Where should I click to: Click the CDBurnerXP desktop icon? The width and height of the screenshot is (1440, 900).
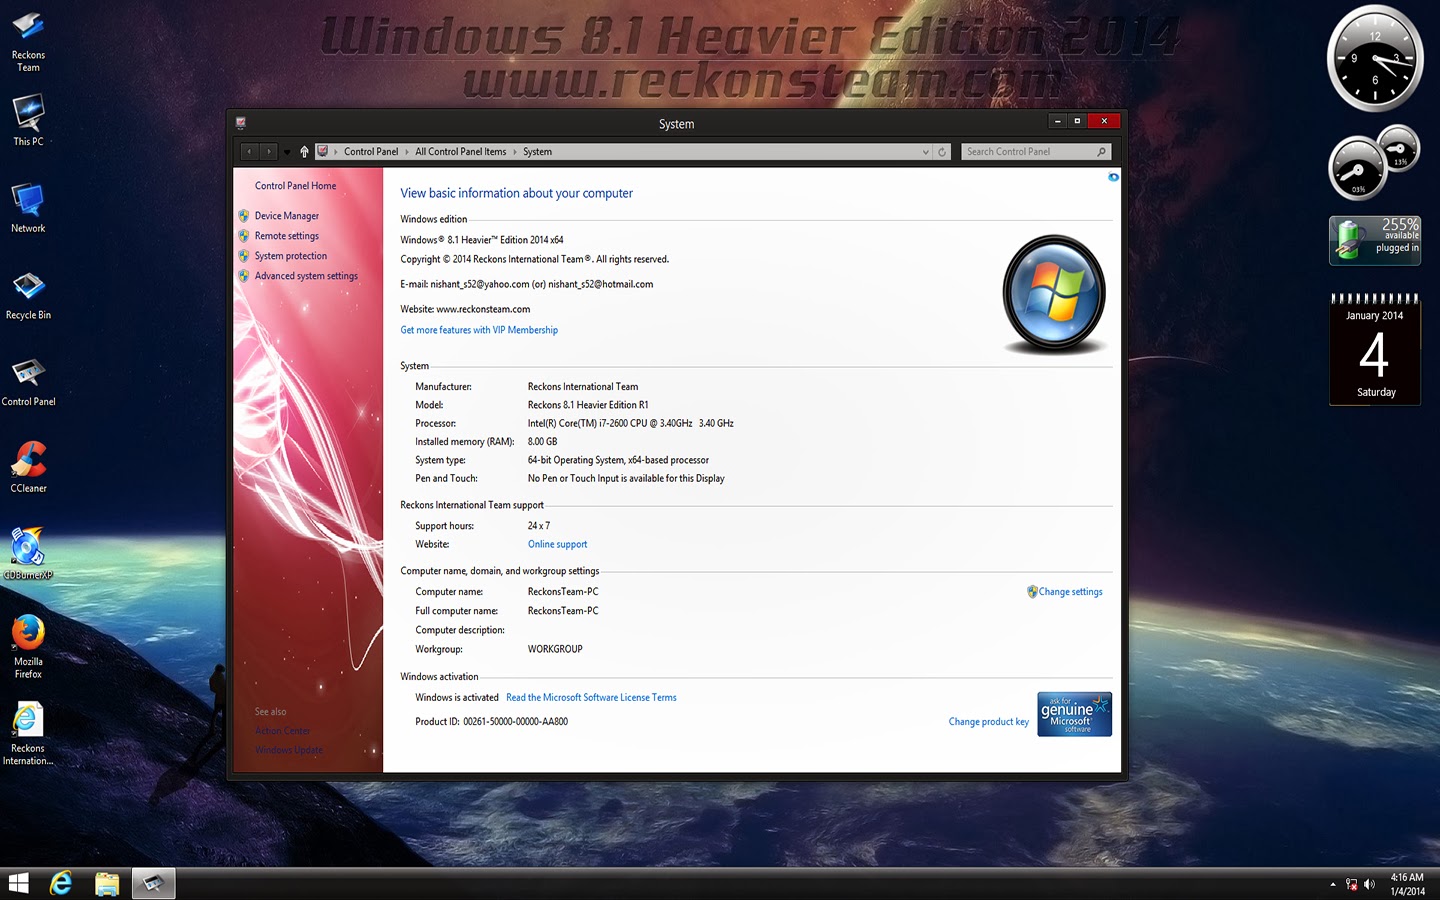click(x=28, y=553)
